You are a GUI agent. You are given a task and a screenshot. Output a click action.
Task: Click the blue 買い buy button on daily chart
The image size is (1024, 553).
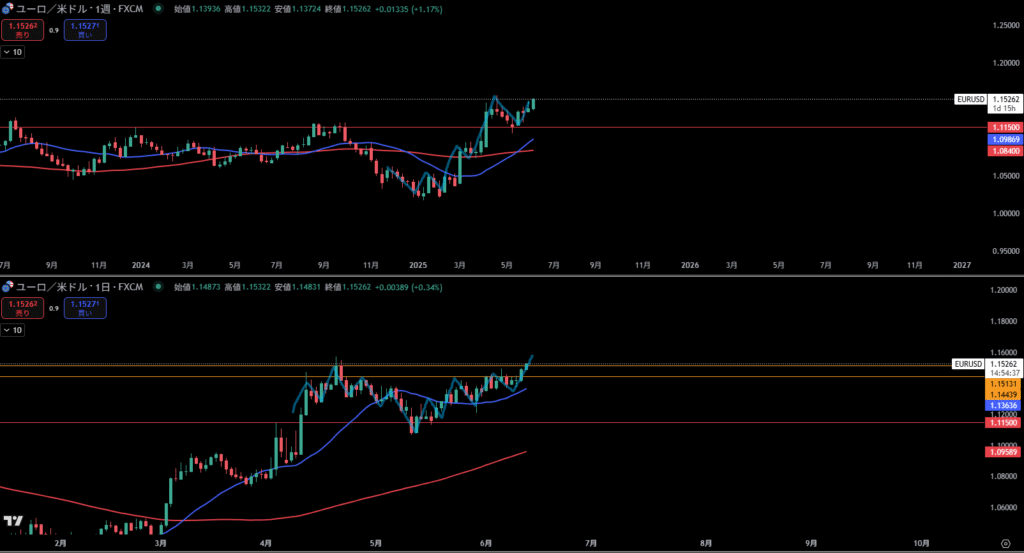click(85, 308)
